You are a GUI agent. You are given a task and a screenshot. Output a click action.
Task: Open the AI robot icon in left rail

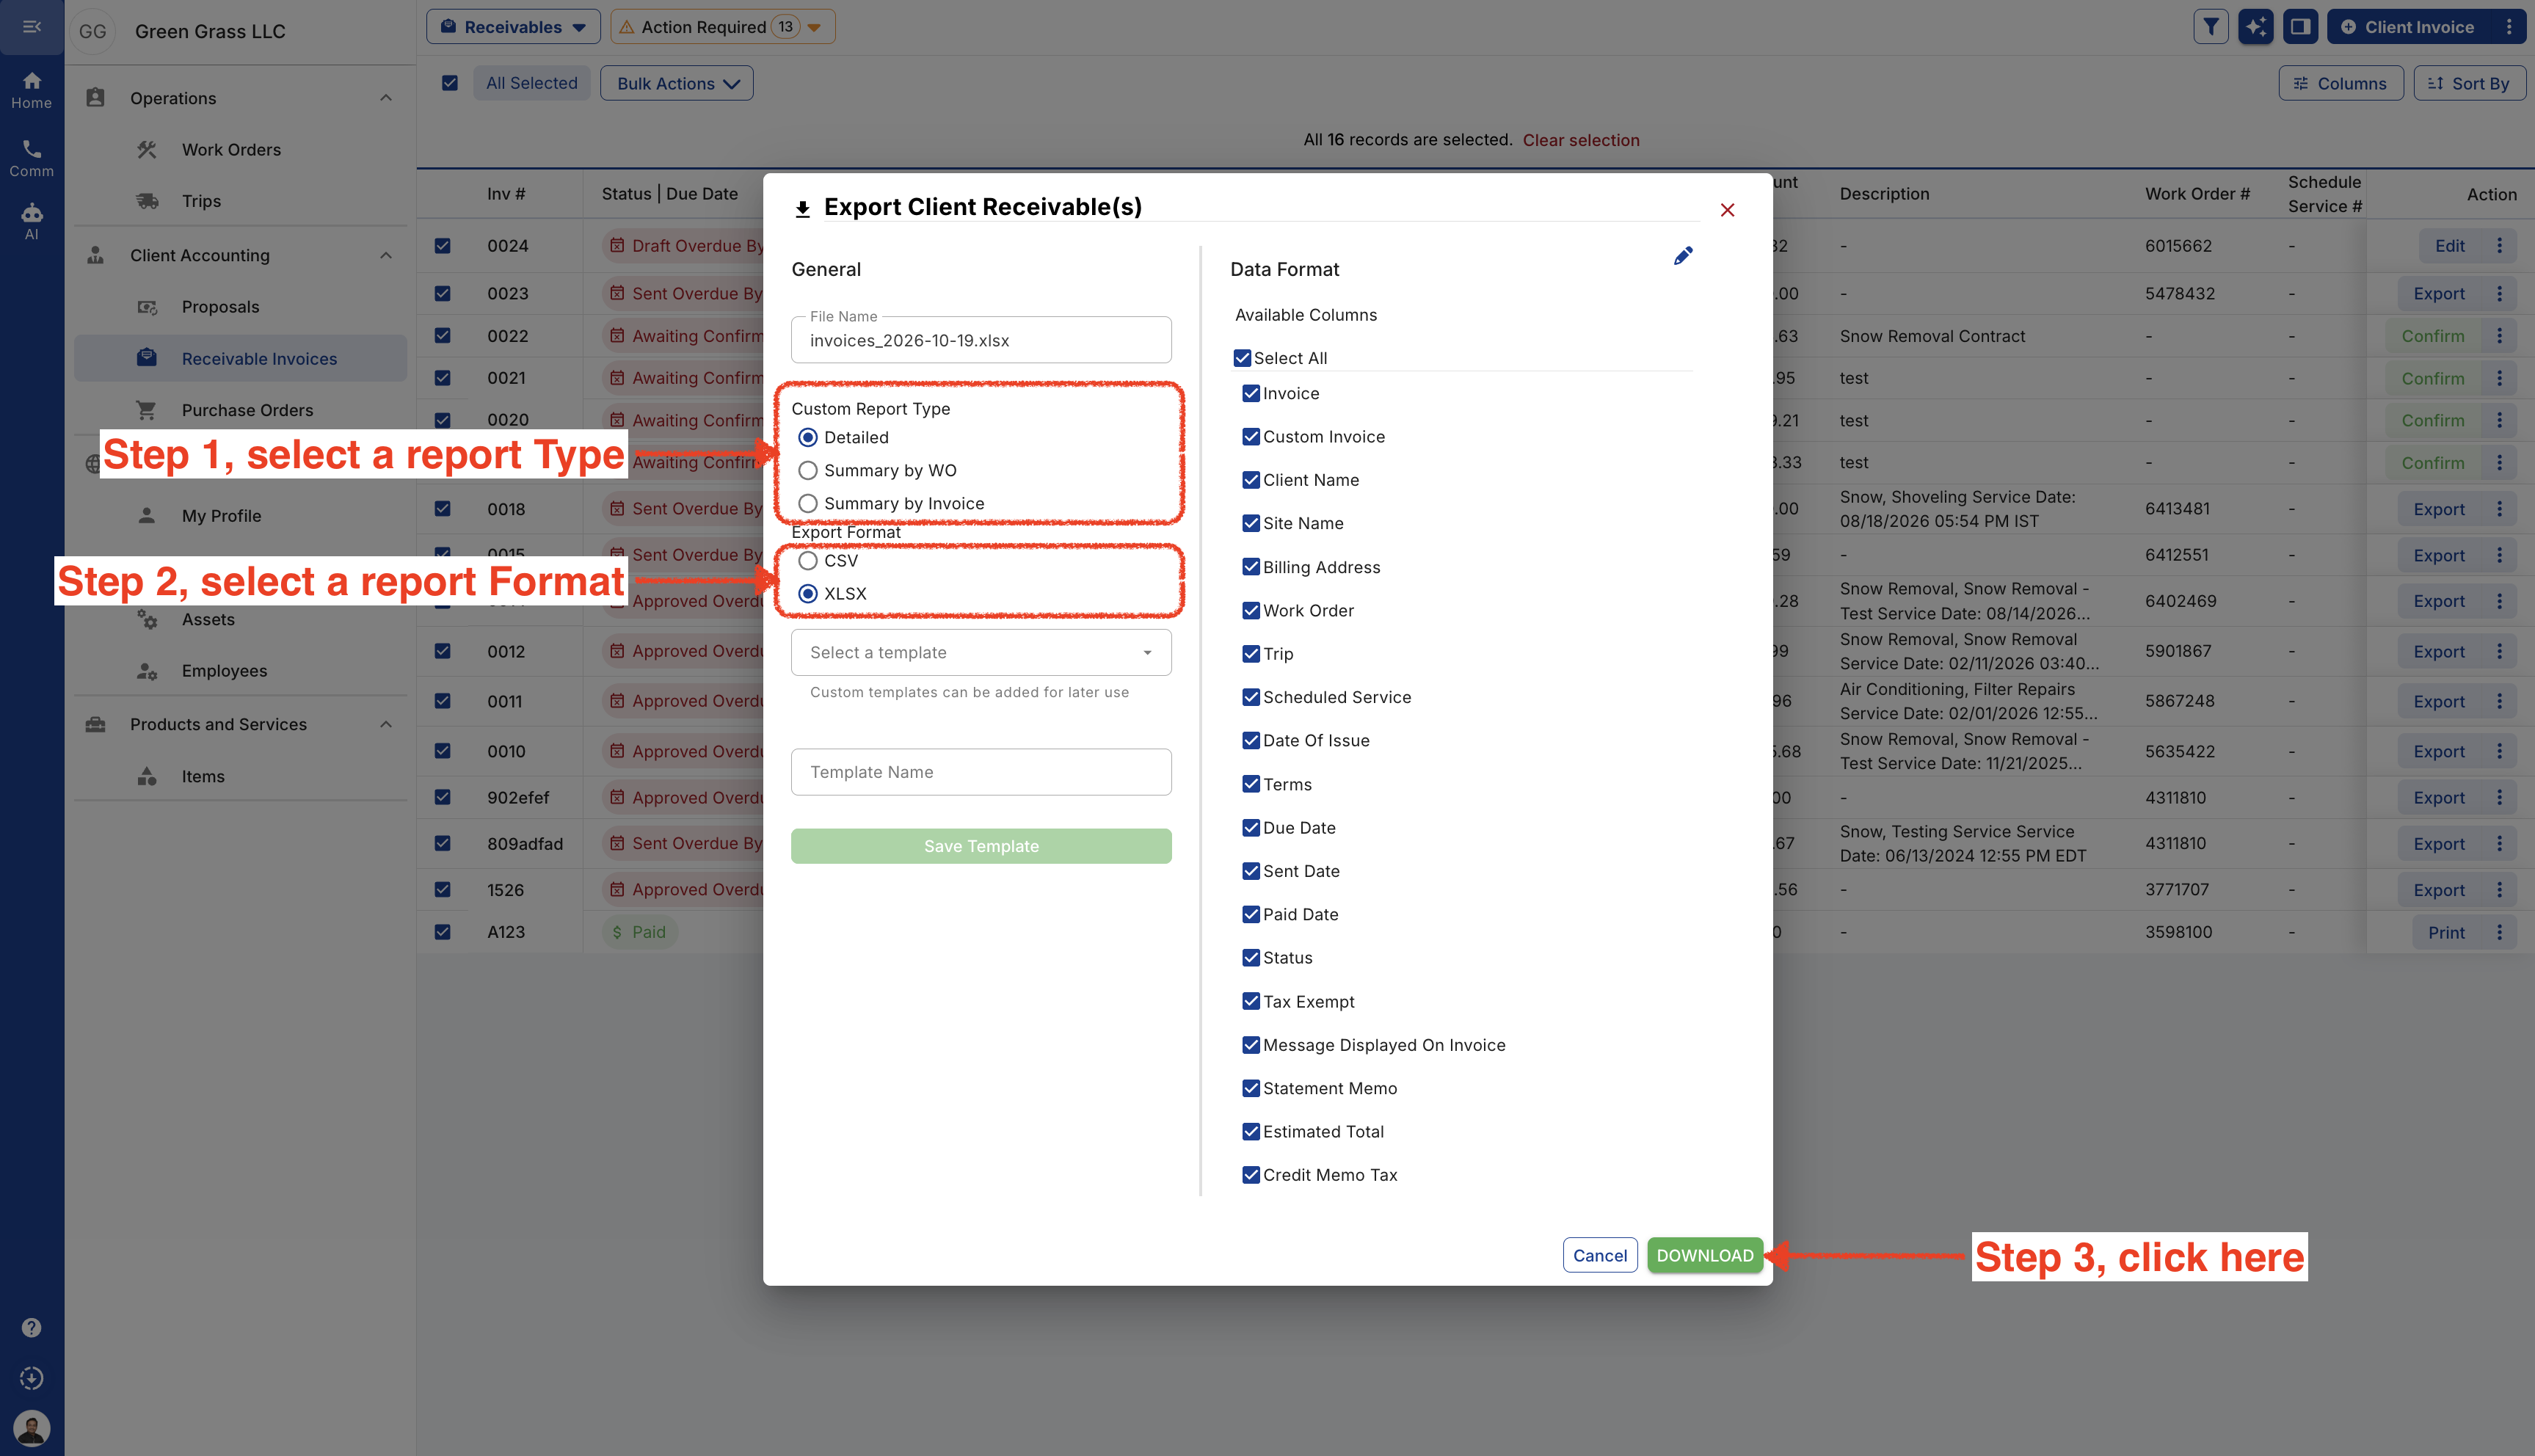point(32,220)
